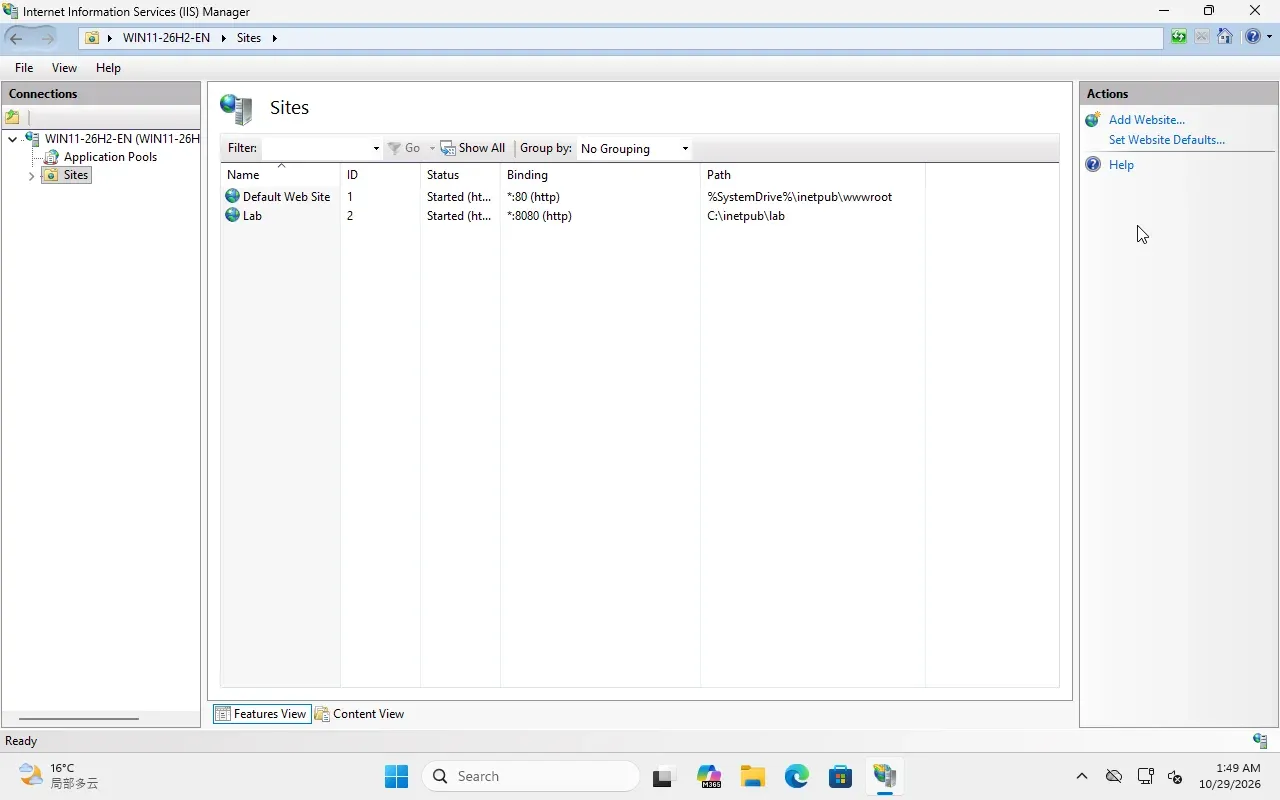Open the weather widget on taskbar
1280x800 pixels.
point(60,776)
